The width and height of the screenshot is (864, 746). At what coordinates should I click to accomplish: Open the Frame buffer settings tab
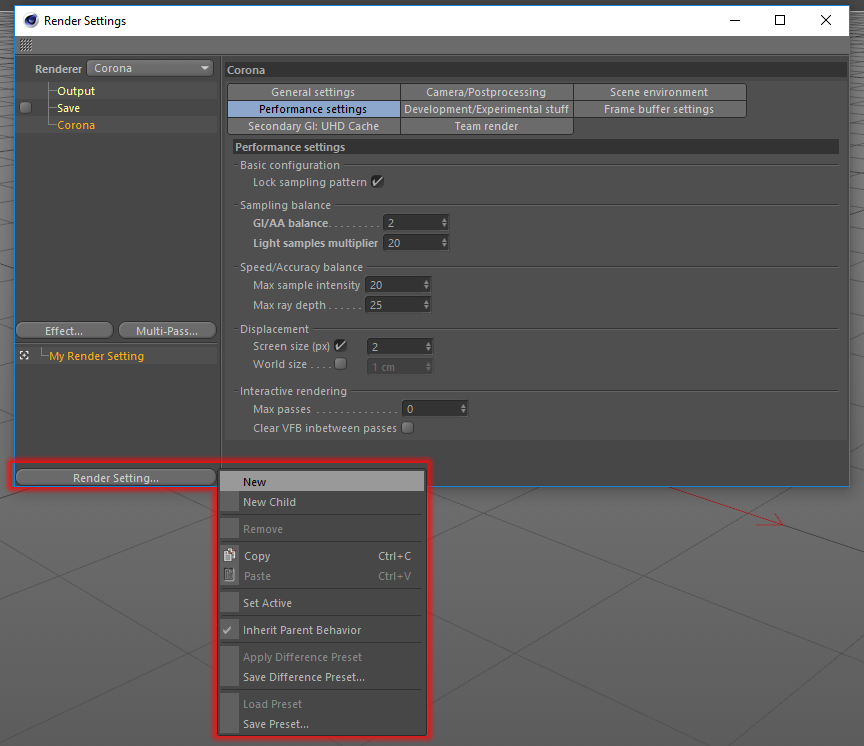pos(660,109)
